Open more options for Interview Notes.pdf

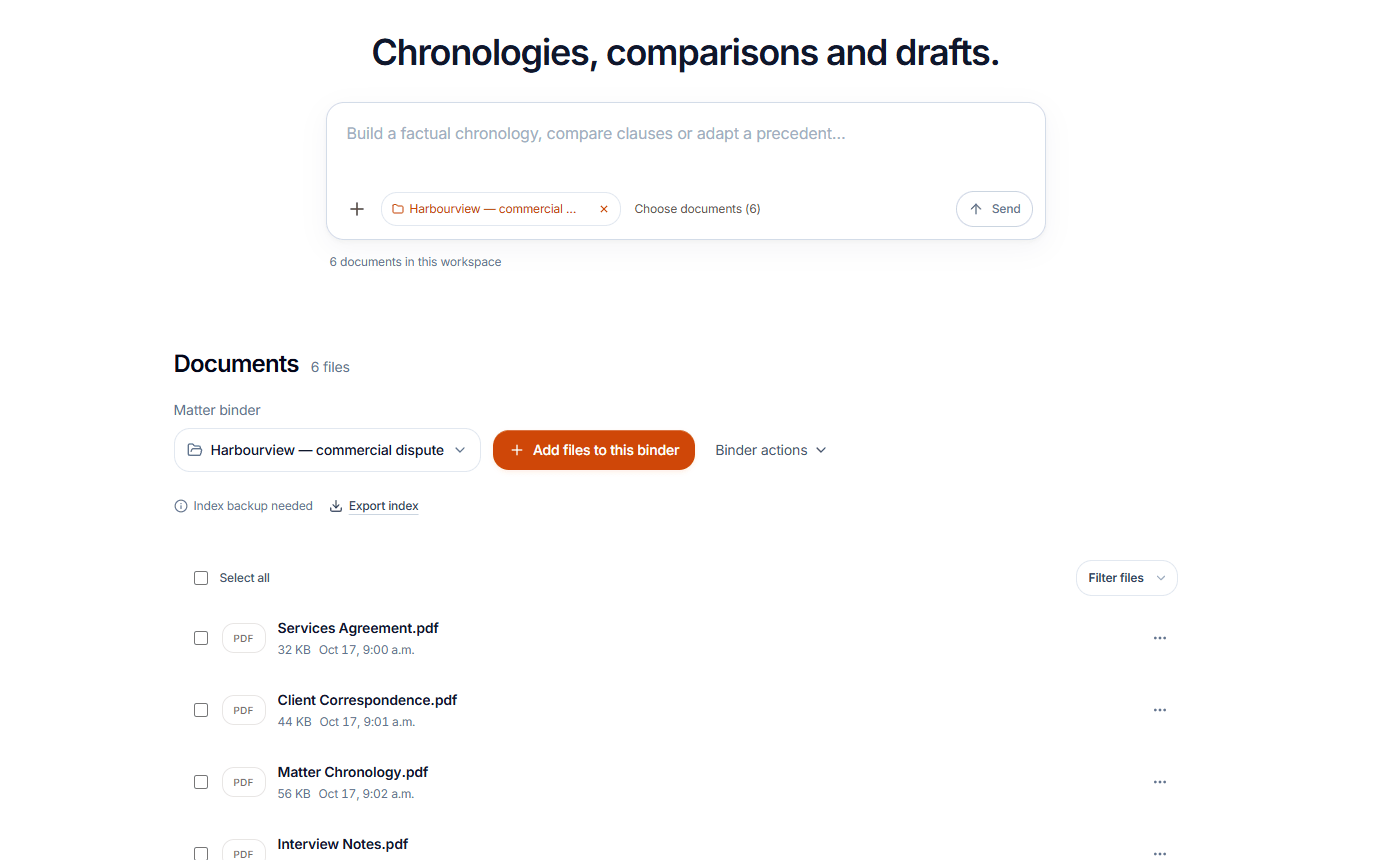tap(1160, 853)
